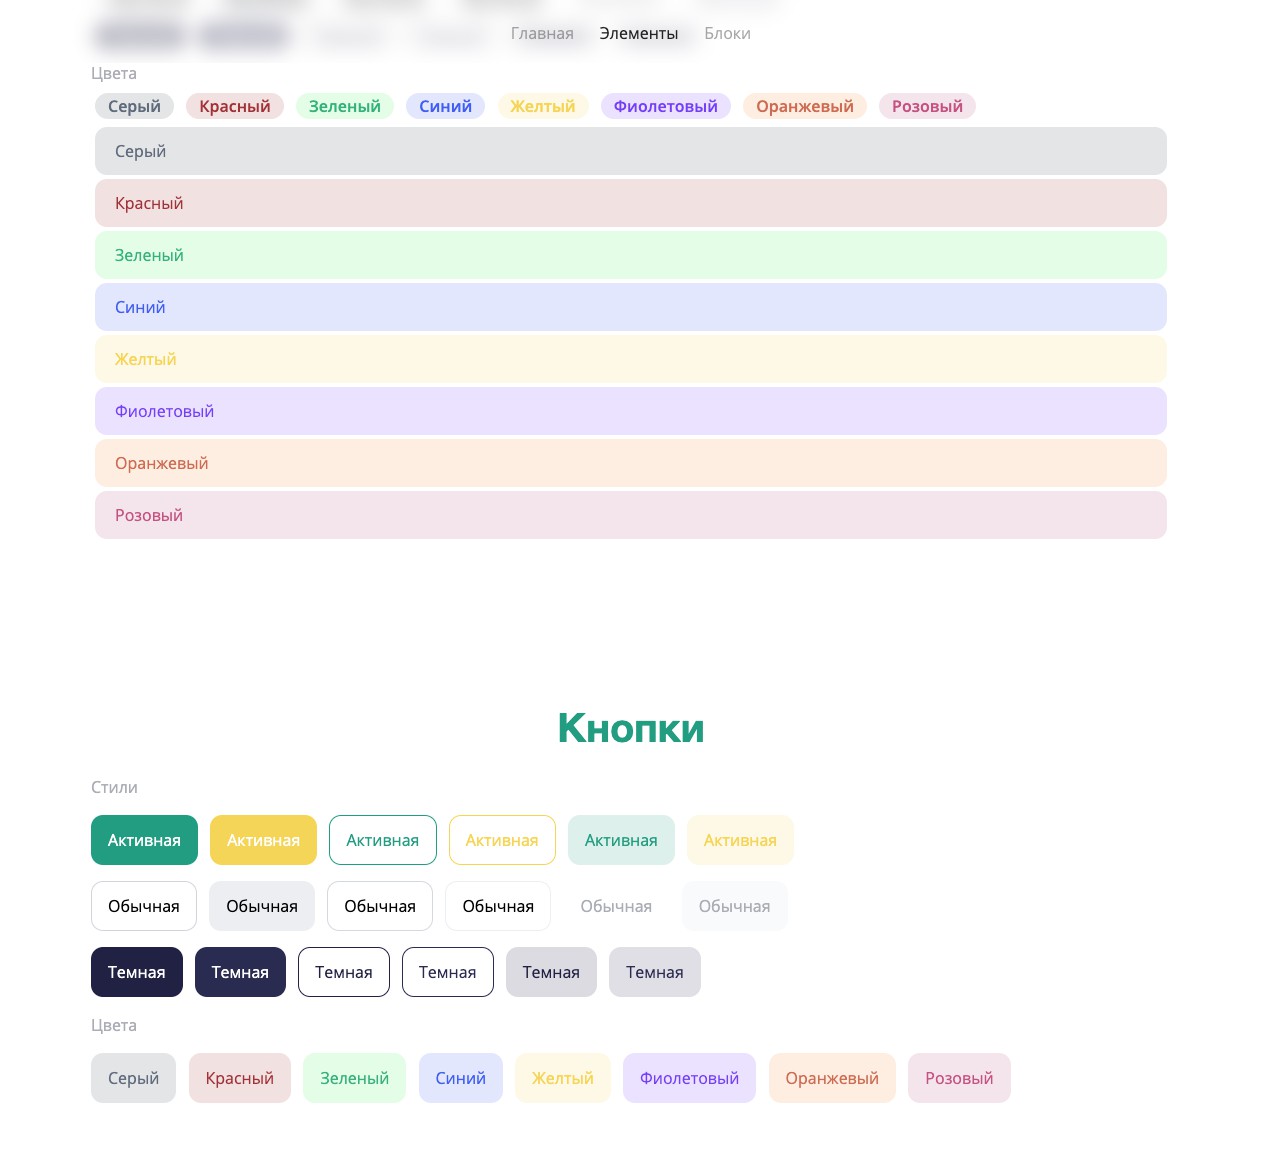Select the full-width Синий color bar
Image resolution: width=1262 pixels, height=1164 pixels.
[x=631, y=307]
